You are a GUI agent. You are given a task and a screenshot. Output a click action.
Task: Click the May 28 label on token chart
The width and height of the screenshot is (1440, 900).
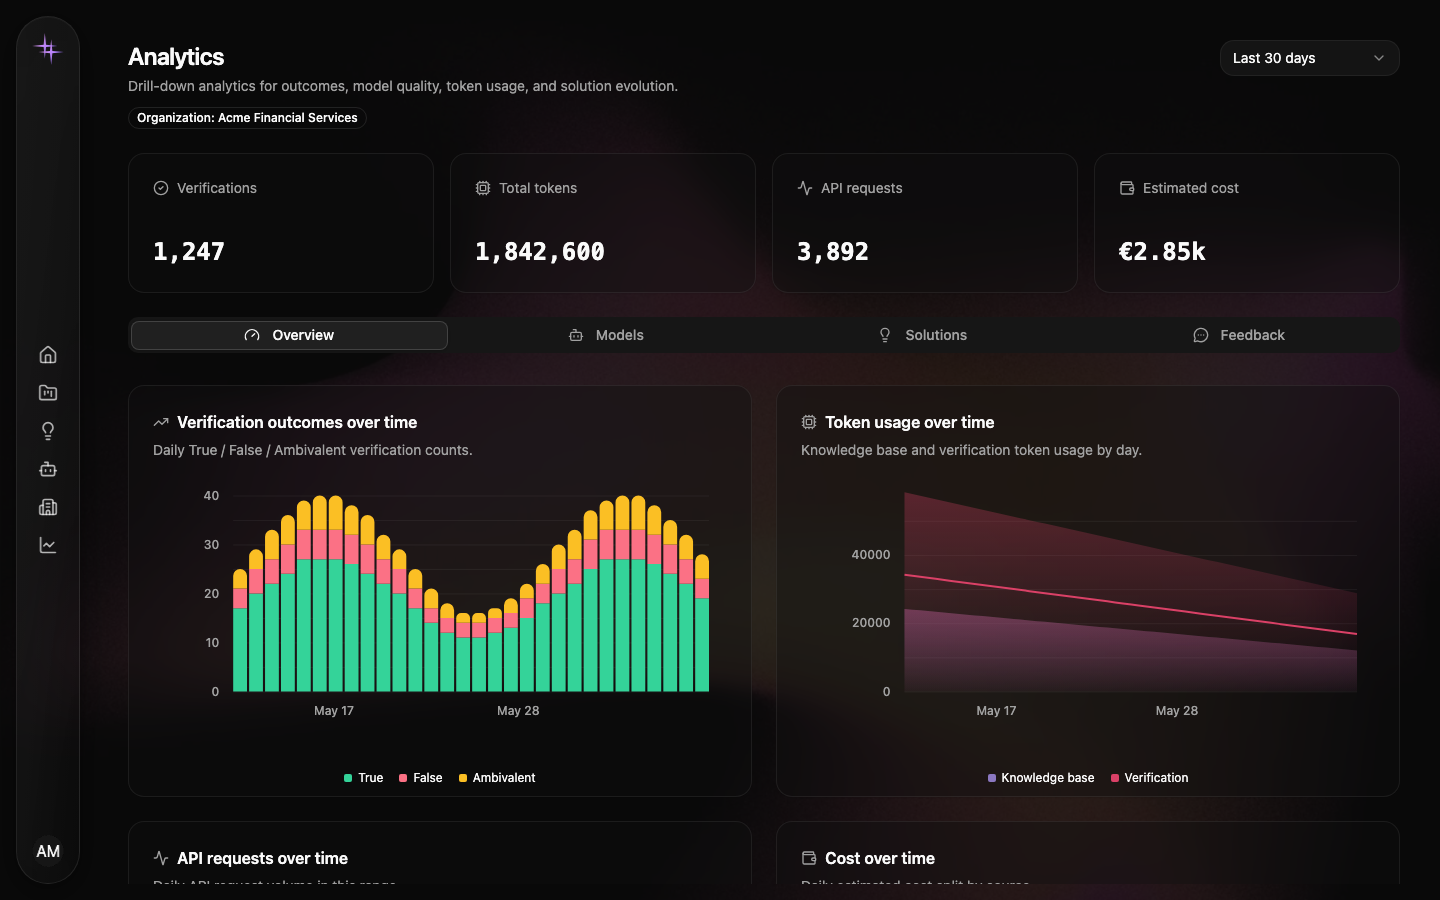point(1177,711)
